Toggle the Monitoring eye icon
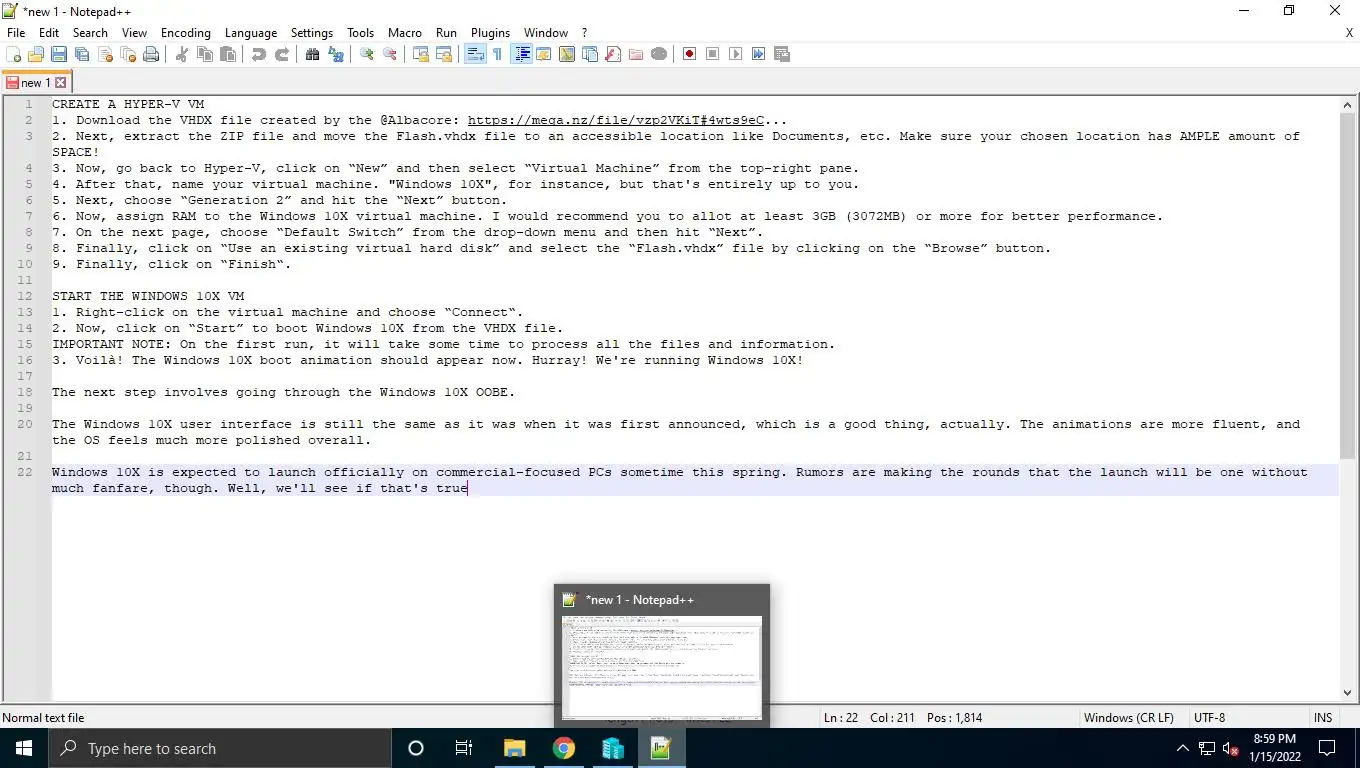The image size is (1360, 768). (659, 54)
